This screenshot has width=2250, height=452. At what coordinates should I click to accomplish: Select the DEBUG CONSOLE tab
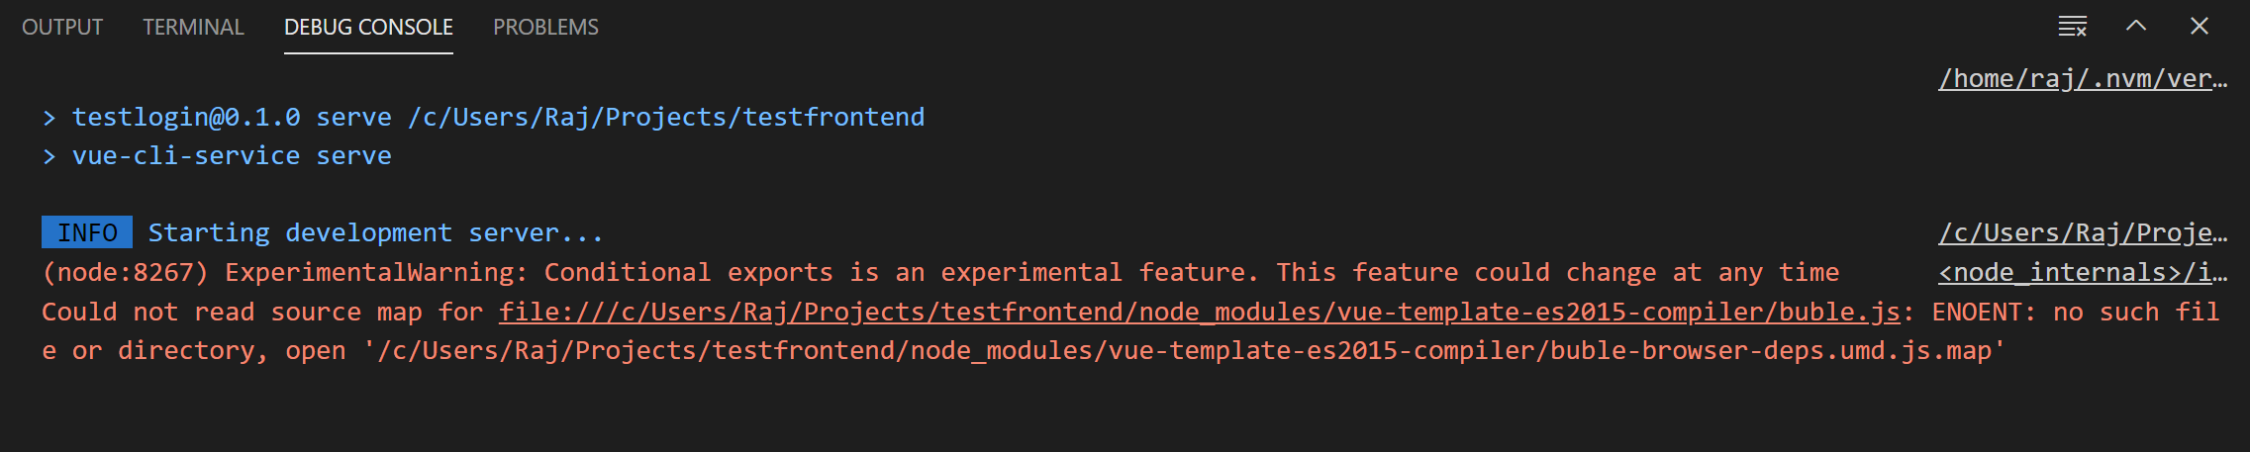pyautogui.click(x=368, y=27)
